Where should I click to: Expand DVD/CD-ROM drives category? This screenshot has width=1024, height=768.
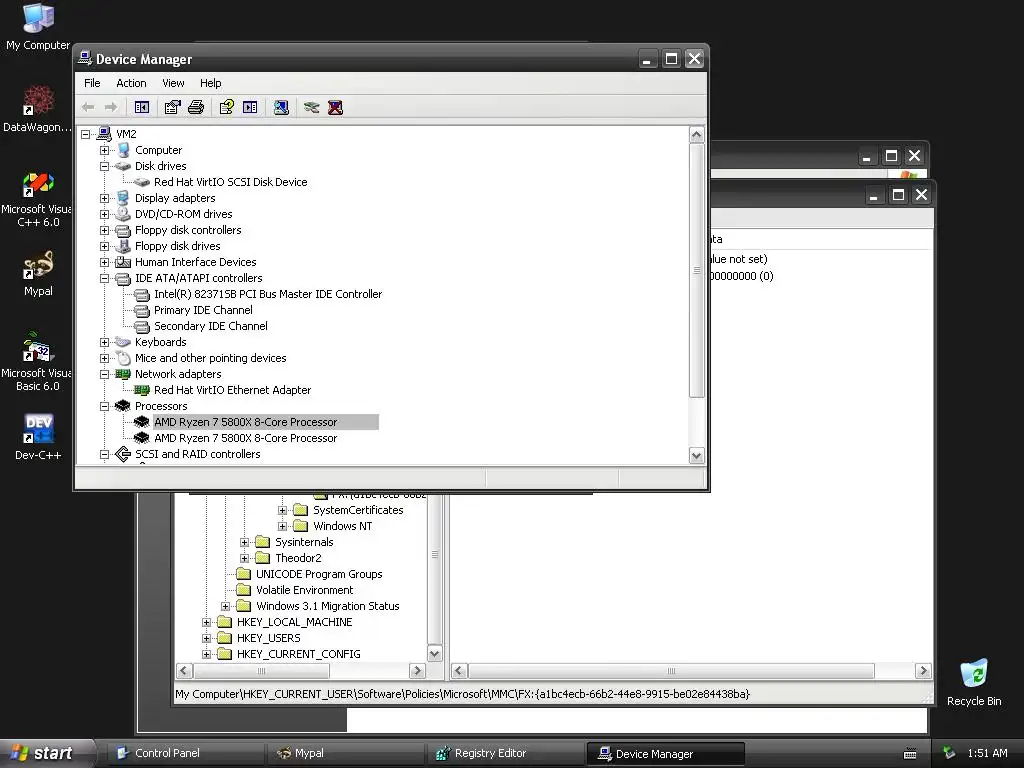pos(104,214)
